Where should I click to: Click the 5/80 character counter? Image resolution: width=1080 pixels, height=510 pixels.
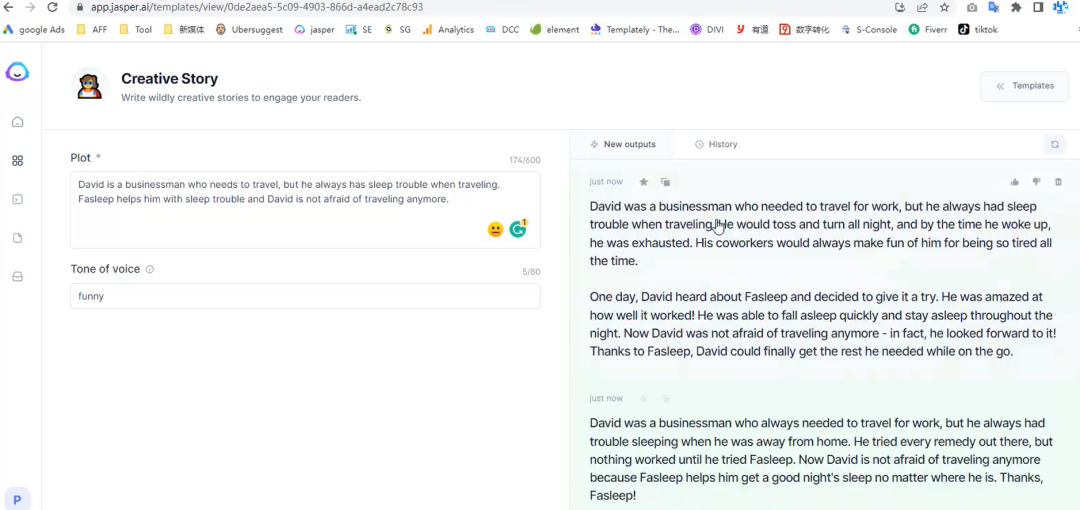click(531, 272)
